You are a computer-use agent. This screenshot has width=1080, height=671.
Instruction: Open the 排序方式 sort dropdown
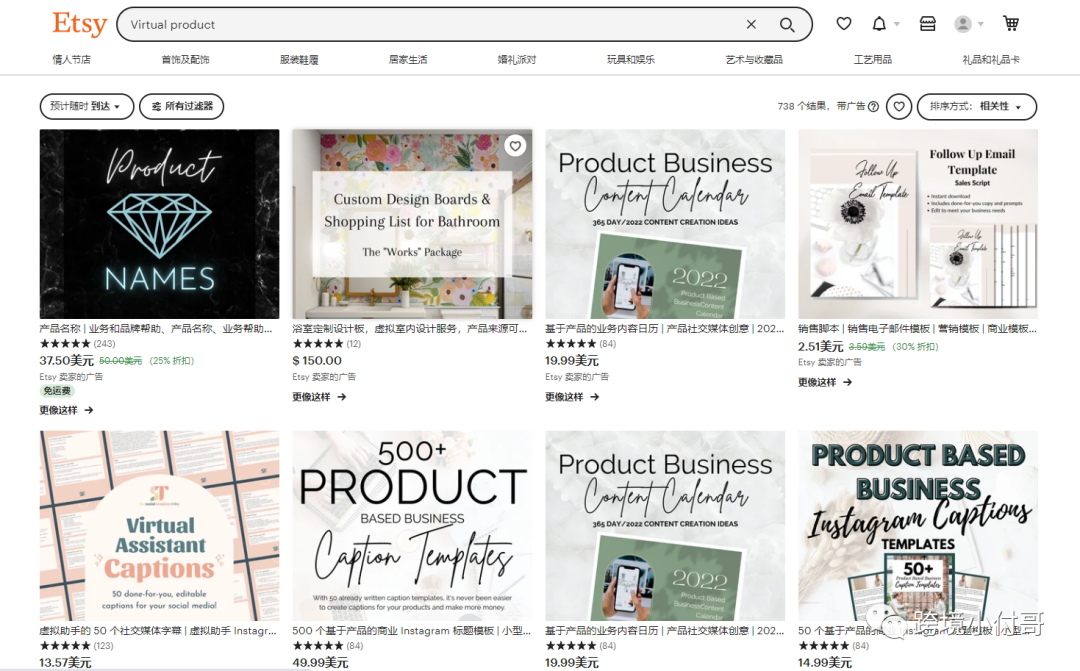(x=976, y=107)
